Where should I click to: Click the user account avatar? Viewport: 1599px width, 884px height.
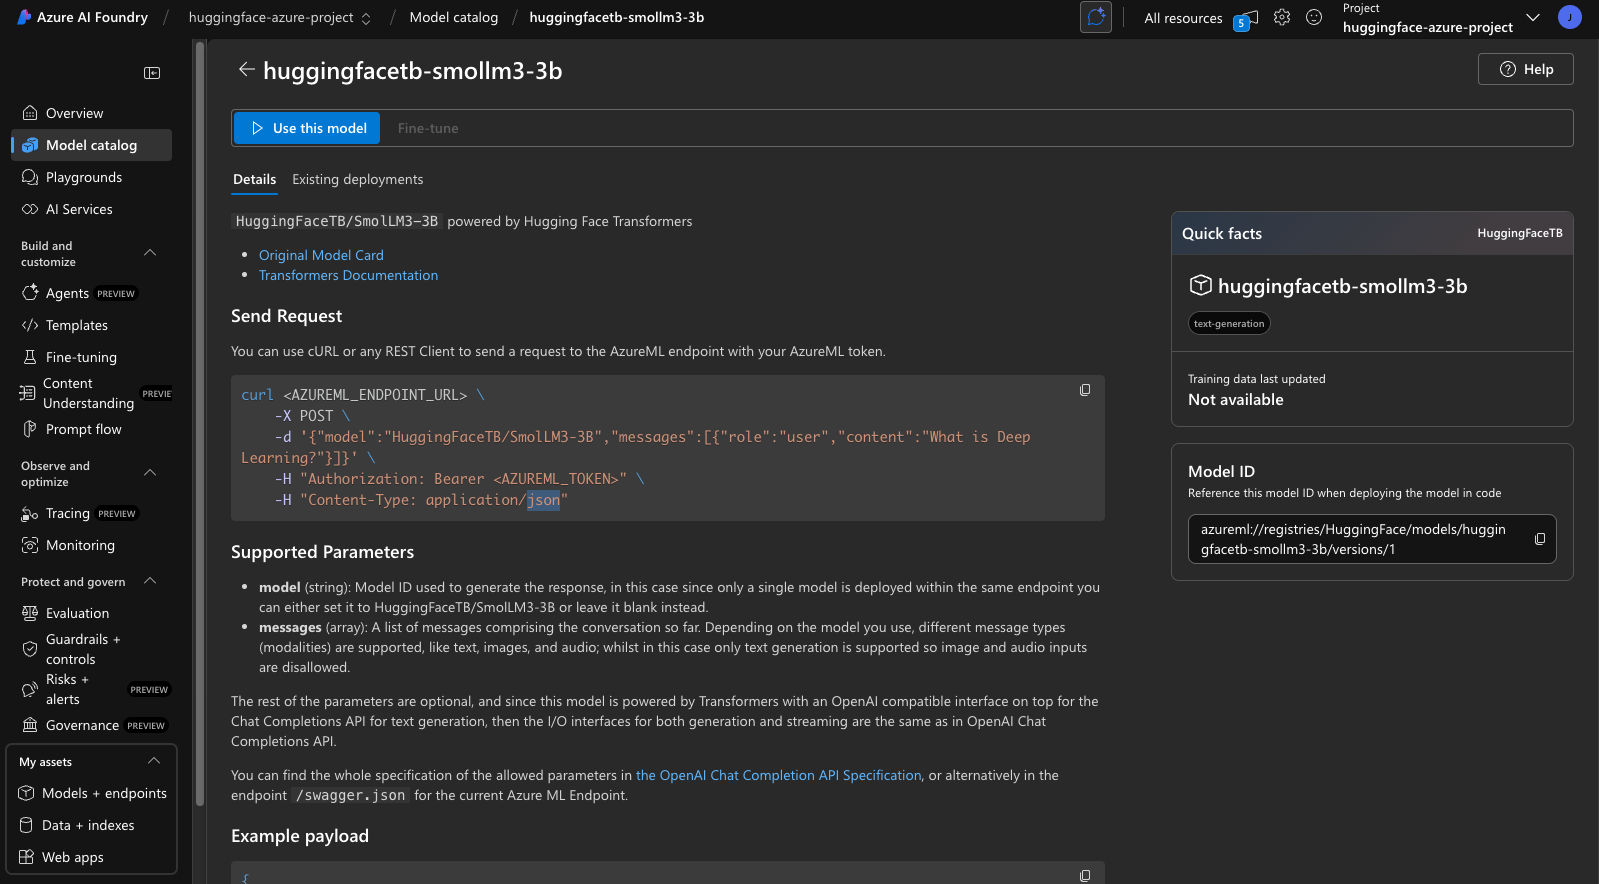click(1569, 17)
